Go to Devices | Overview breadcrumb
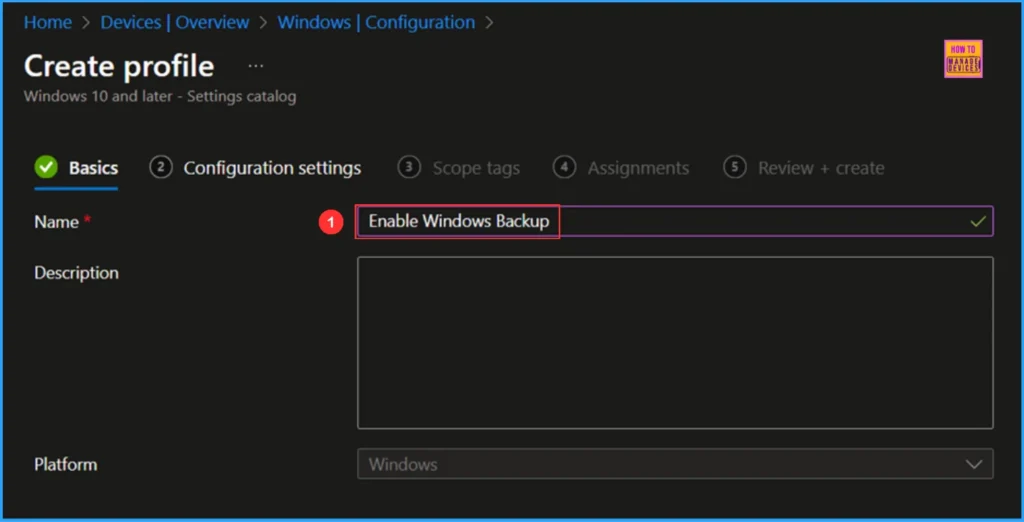 pos(174,22)
